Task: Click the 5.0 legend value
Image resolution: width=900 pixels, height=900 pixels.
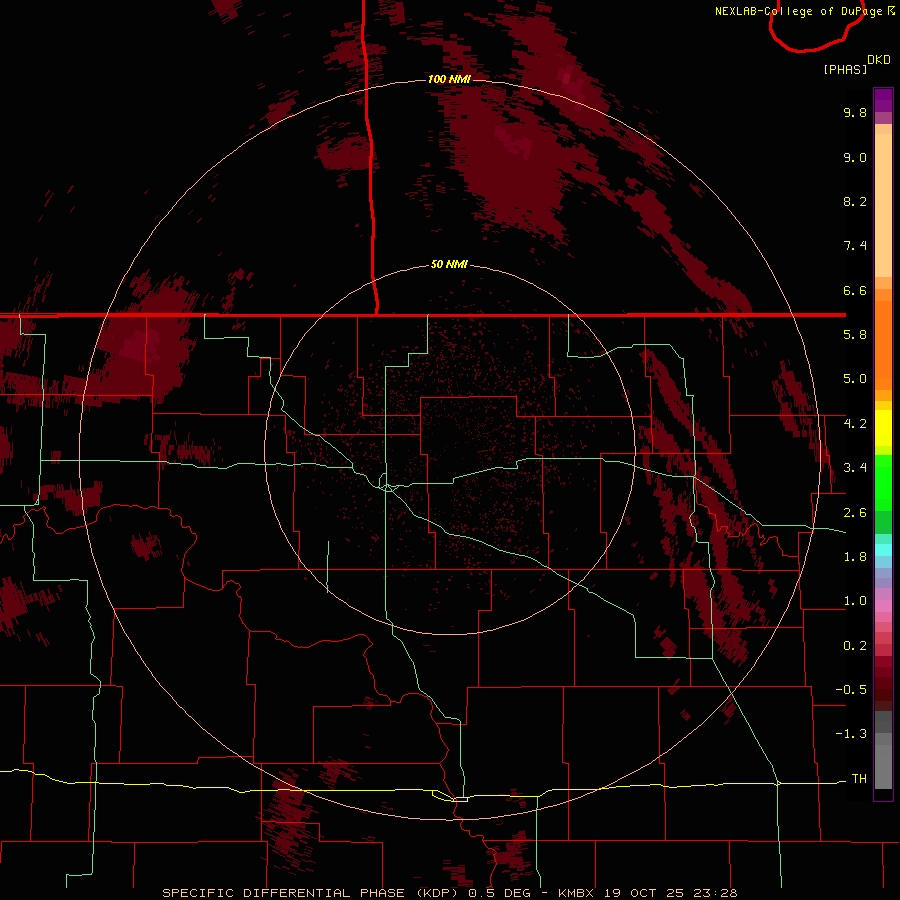Action: [x=855, y=379]
